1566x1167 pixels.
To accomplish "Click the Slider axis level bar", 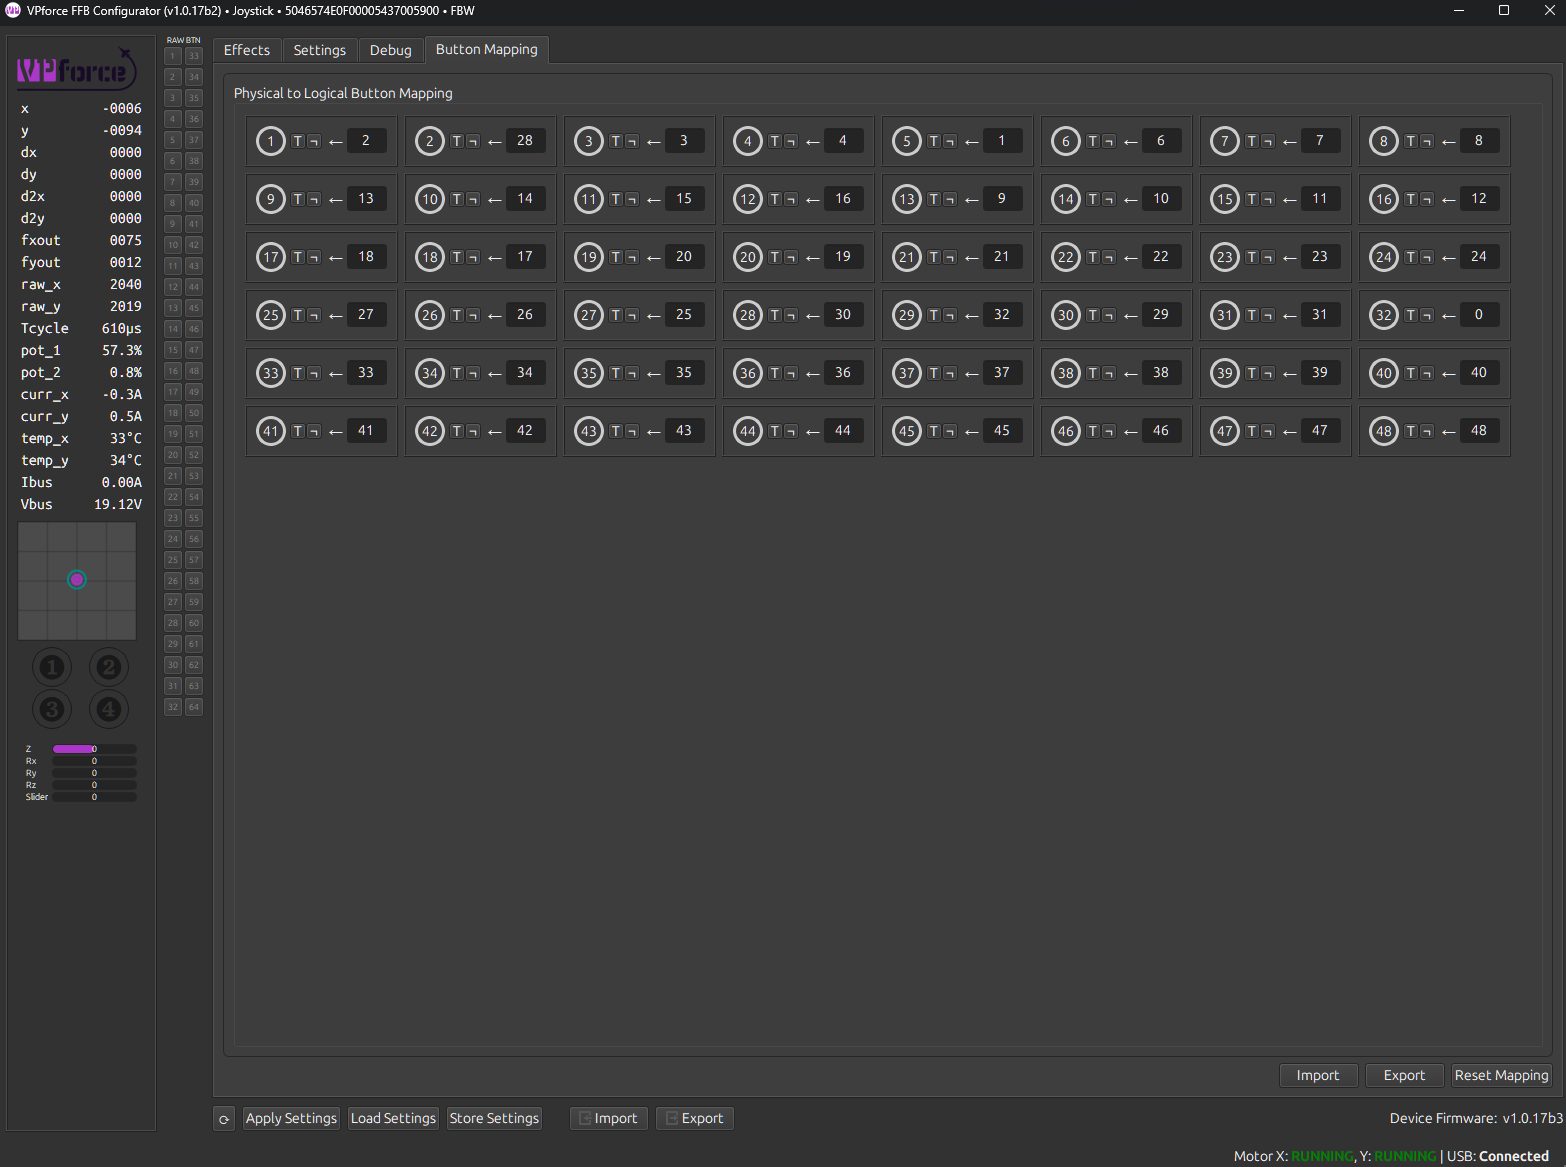I will click(95, 797).
